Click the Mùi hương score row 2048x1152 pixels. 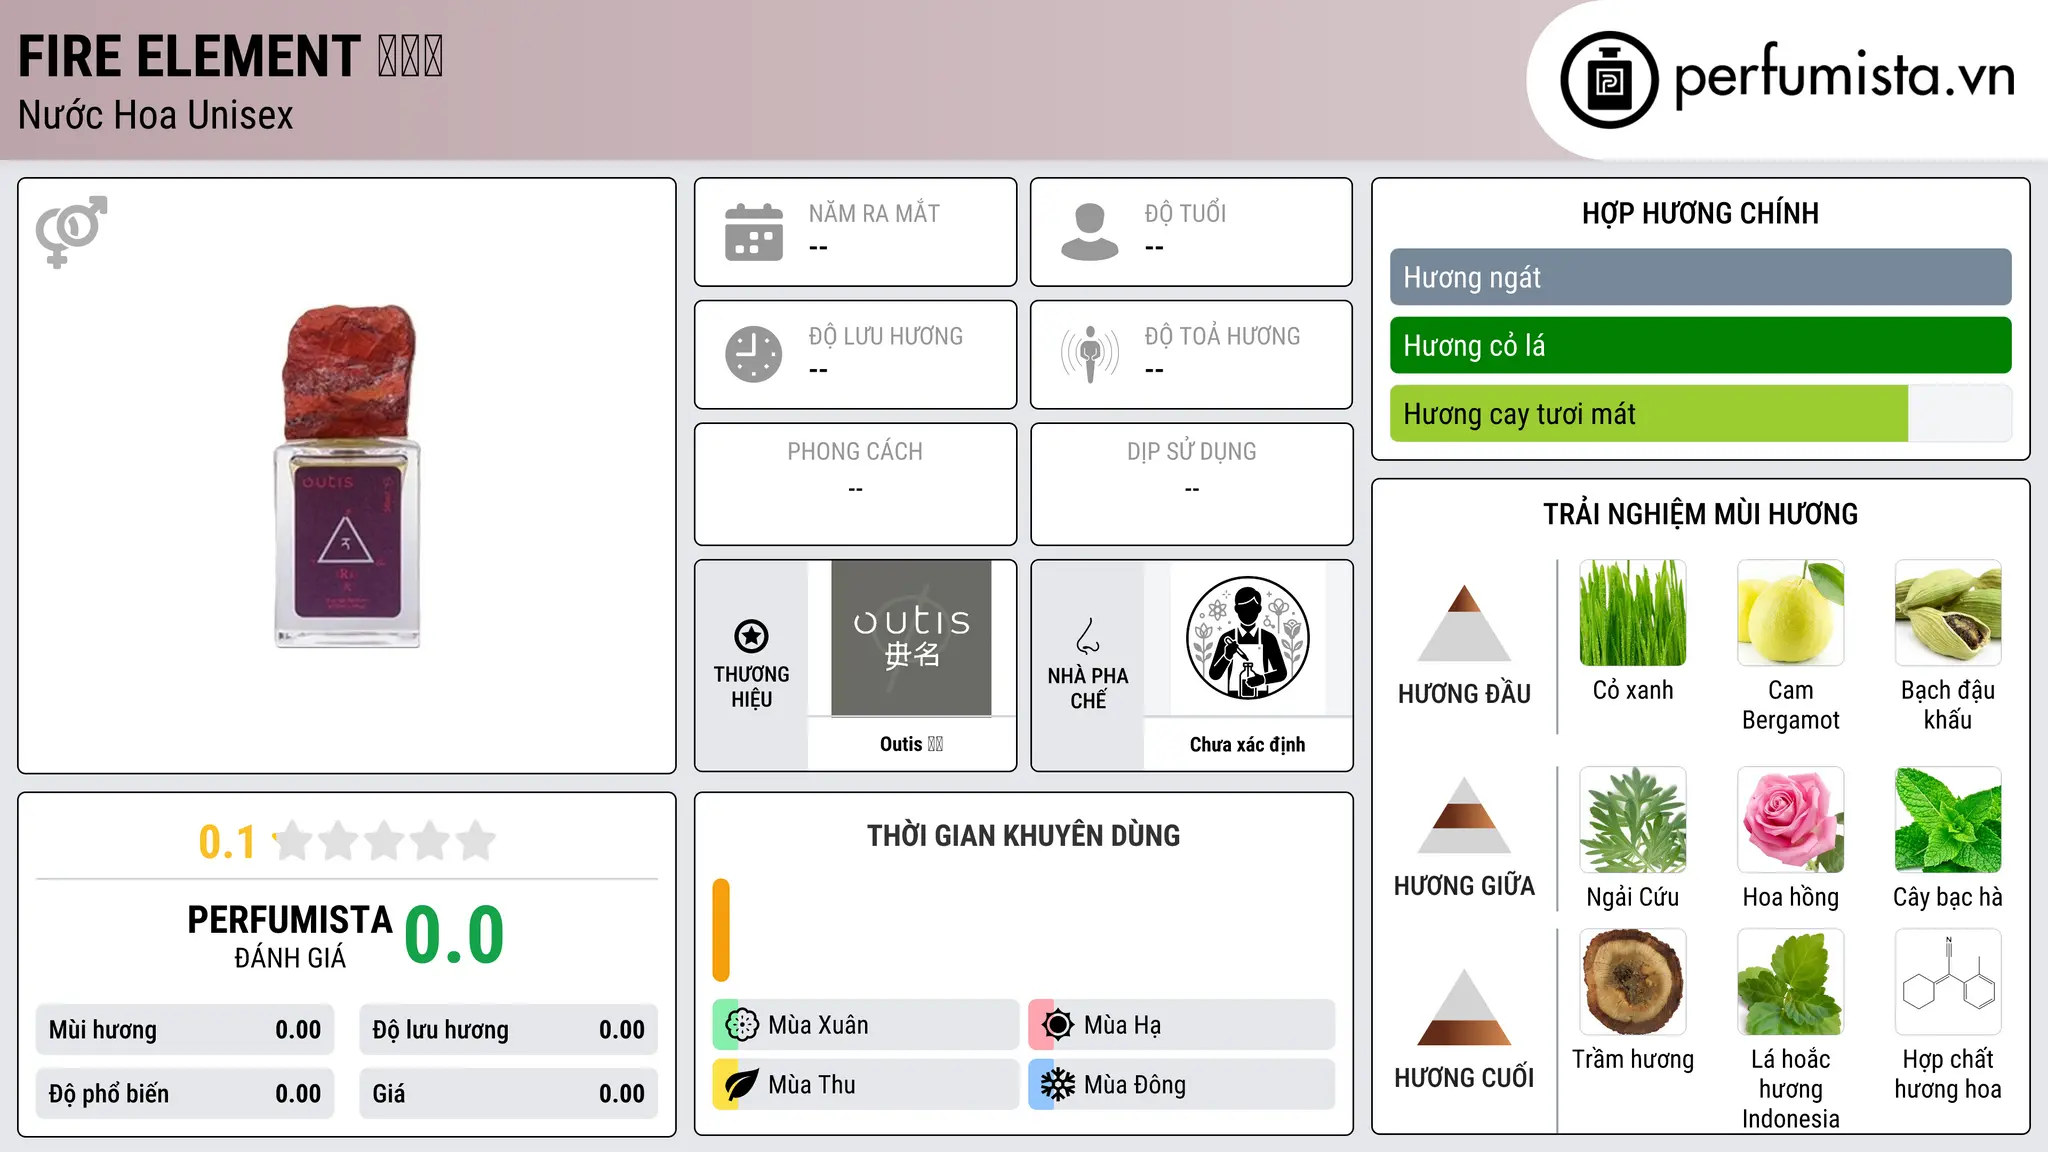(185, 1030)
